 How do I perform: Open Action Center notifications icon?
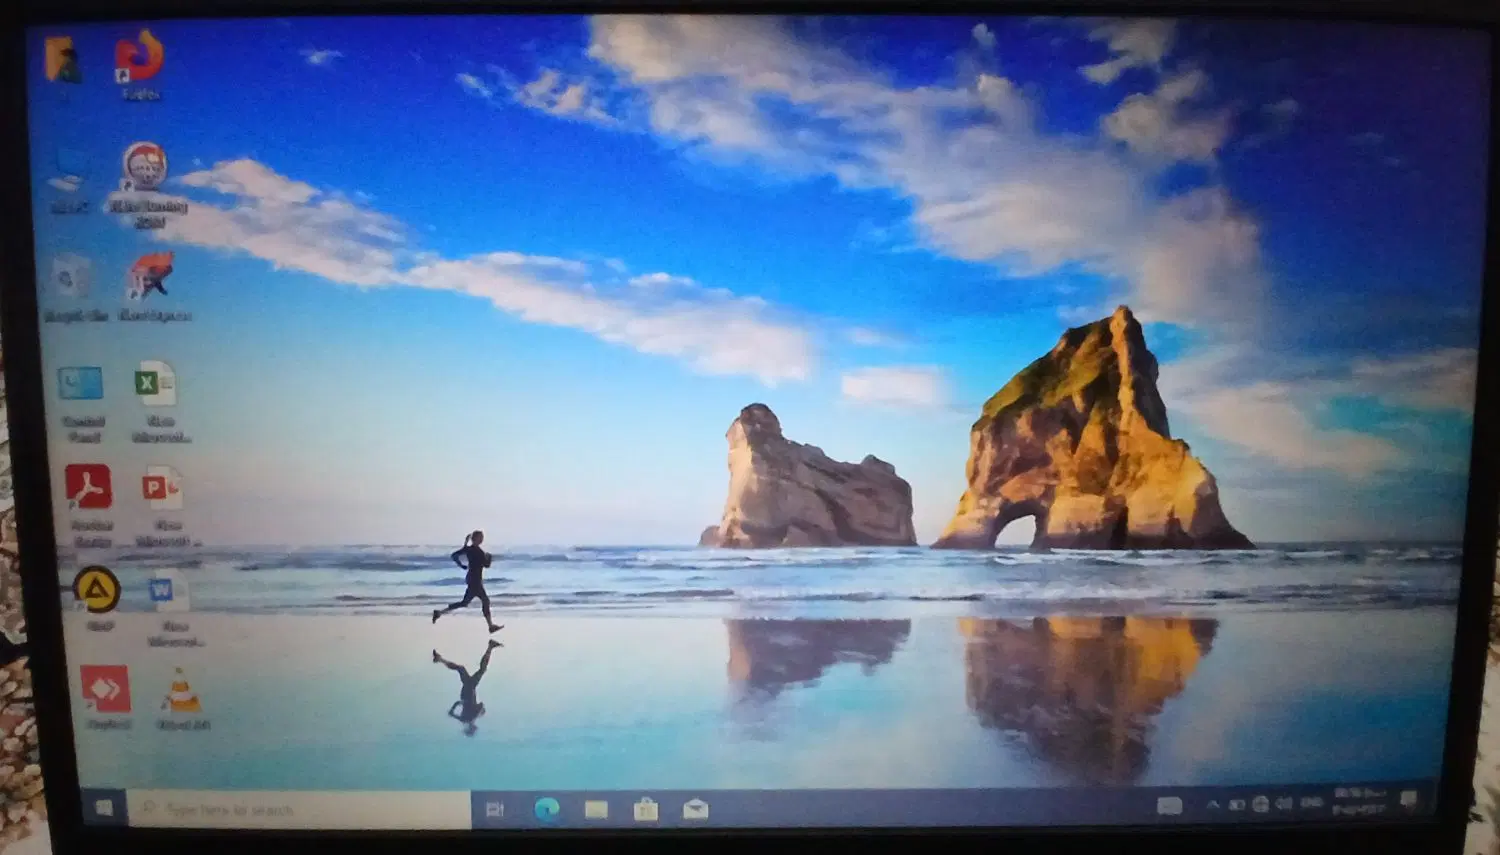[1409, 799]
